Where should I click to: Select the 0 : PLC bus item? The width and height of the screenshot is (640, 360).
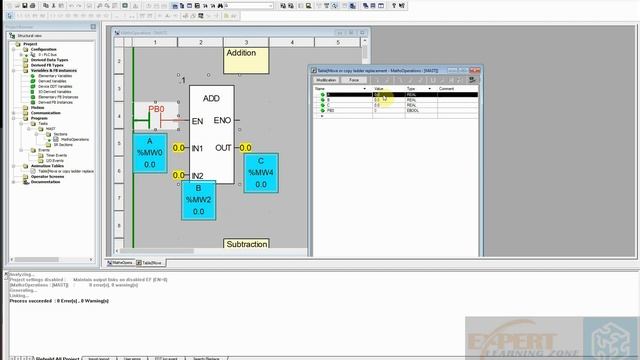click(x=47, y=55)
